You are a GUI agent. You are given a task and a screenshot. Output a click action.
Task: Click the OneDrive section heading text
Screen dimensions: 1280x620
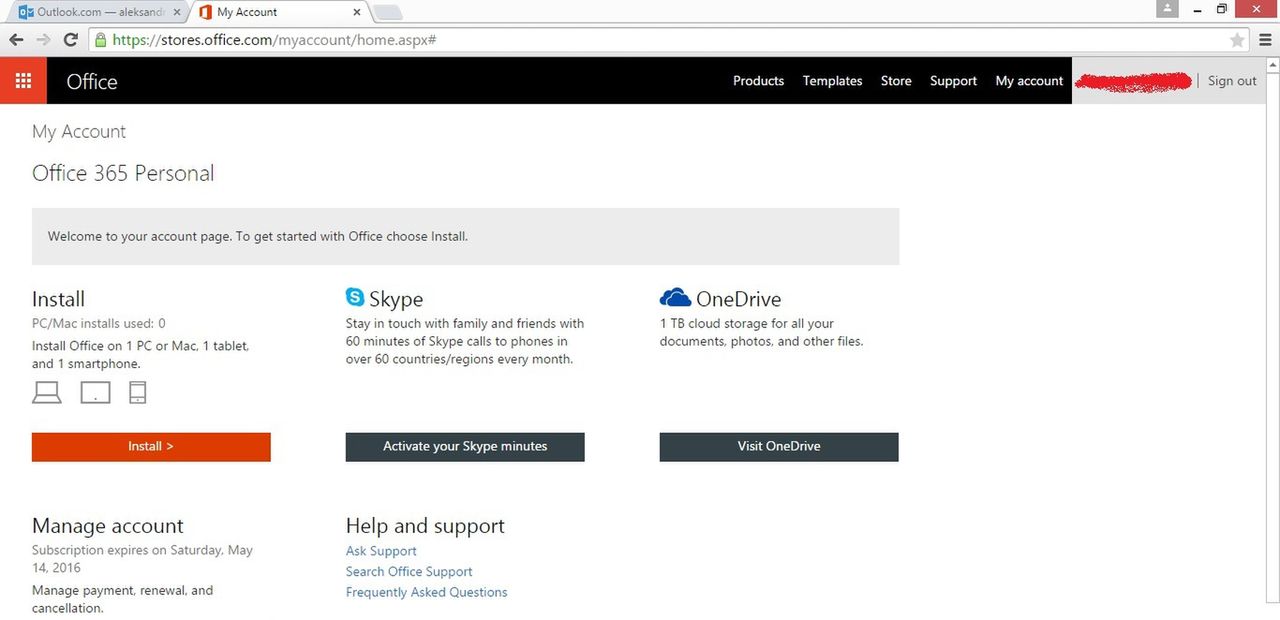[x=739, y=299]
